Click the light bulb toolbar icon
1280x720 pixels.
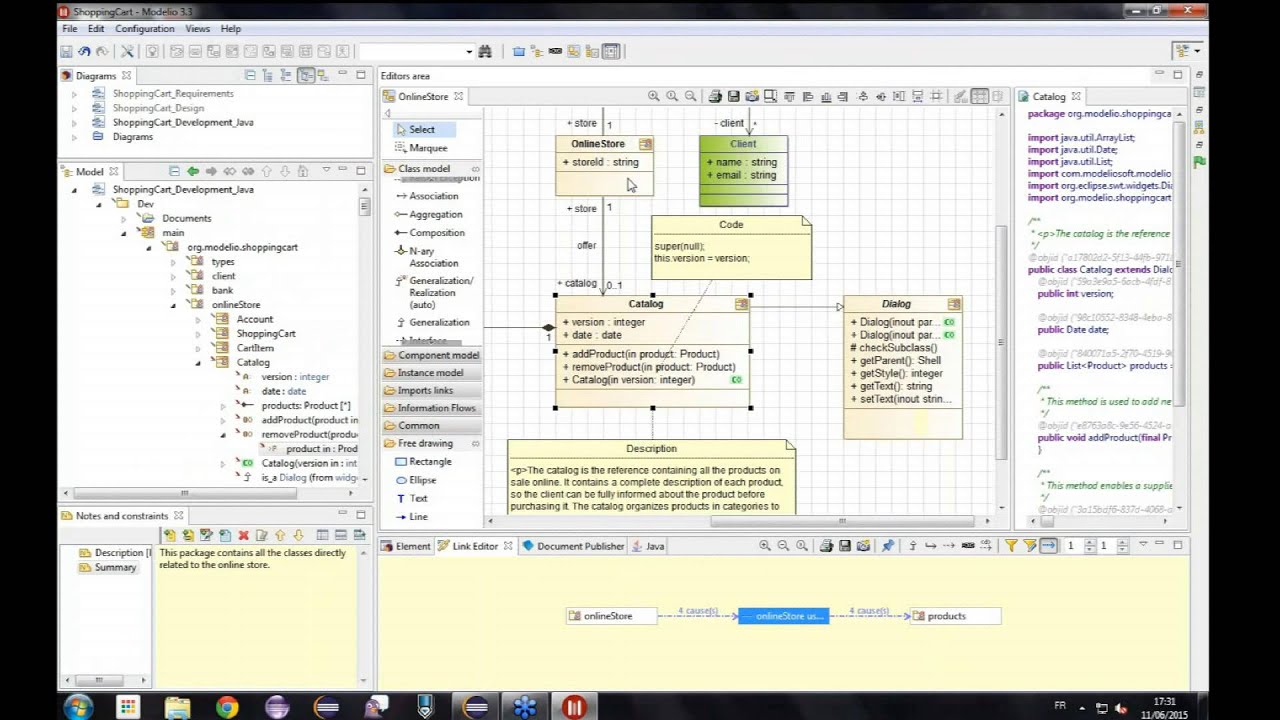pyautogui.click(x=152, y=51)
